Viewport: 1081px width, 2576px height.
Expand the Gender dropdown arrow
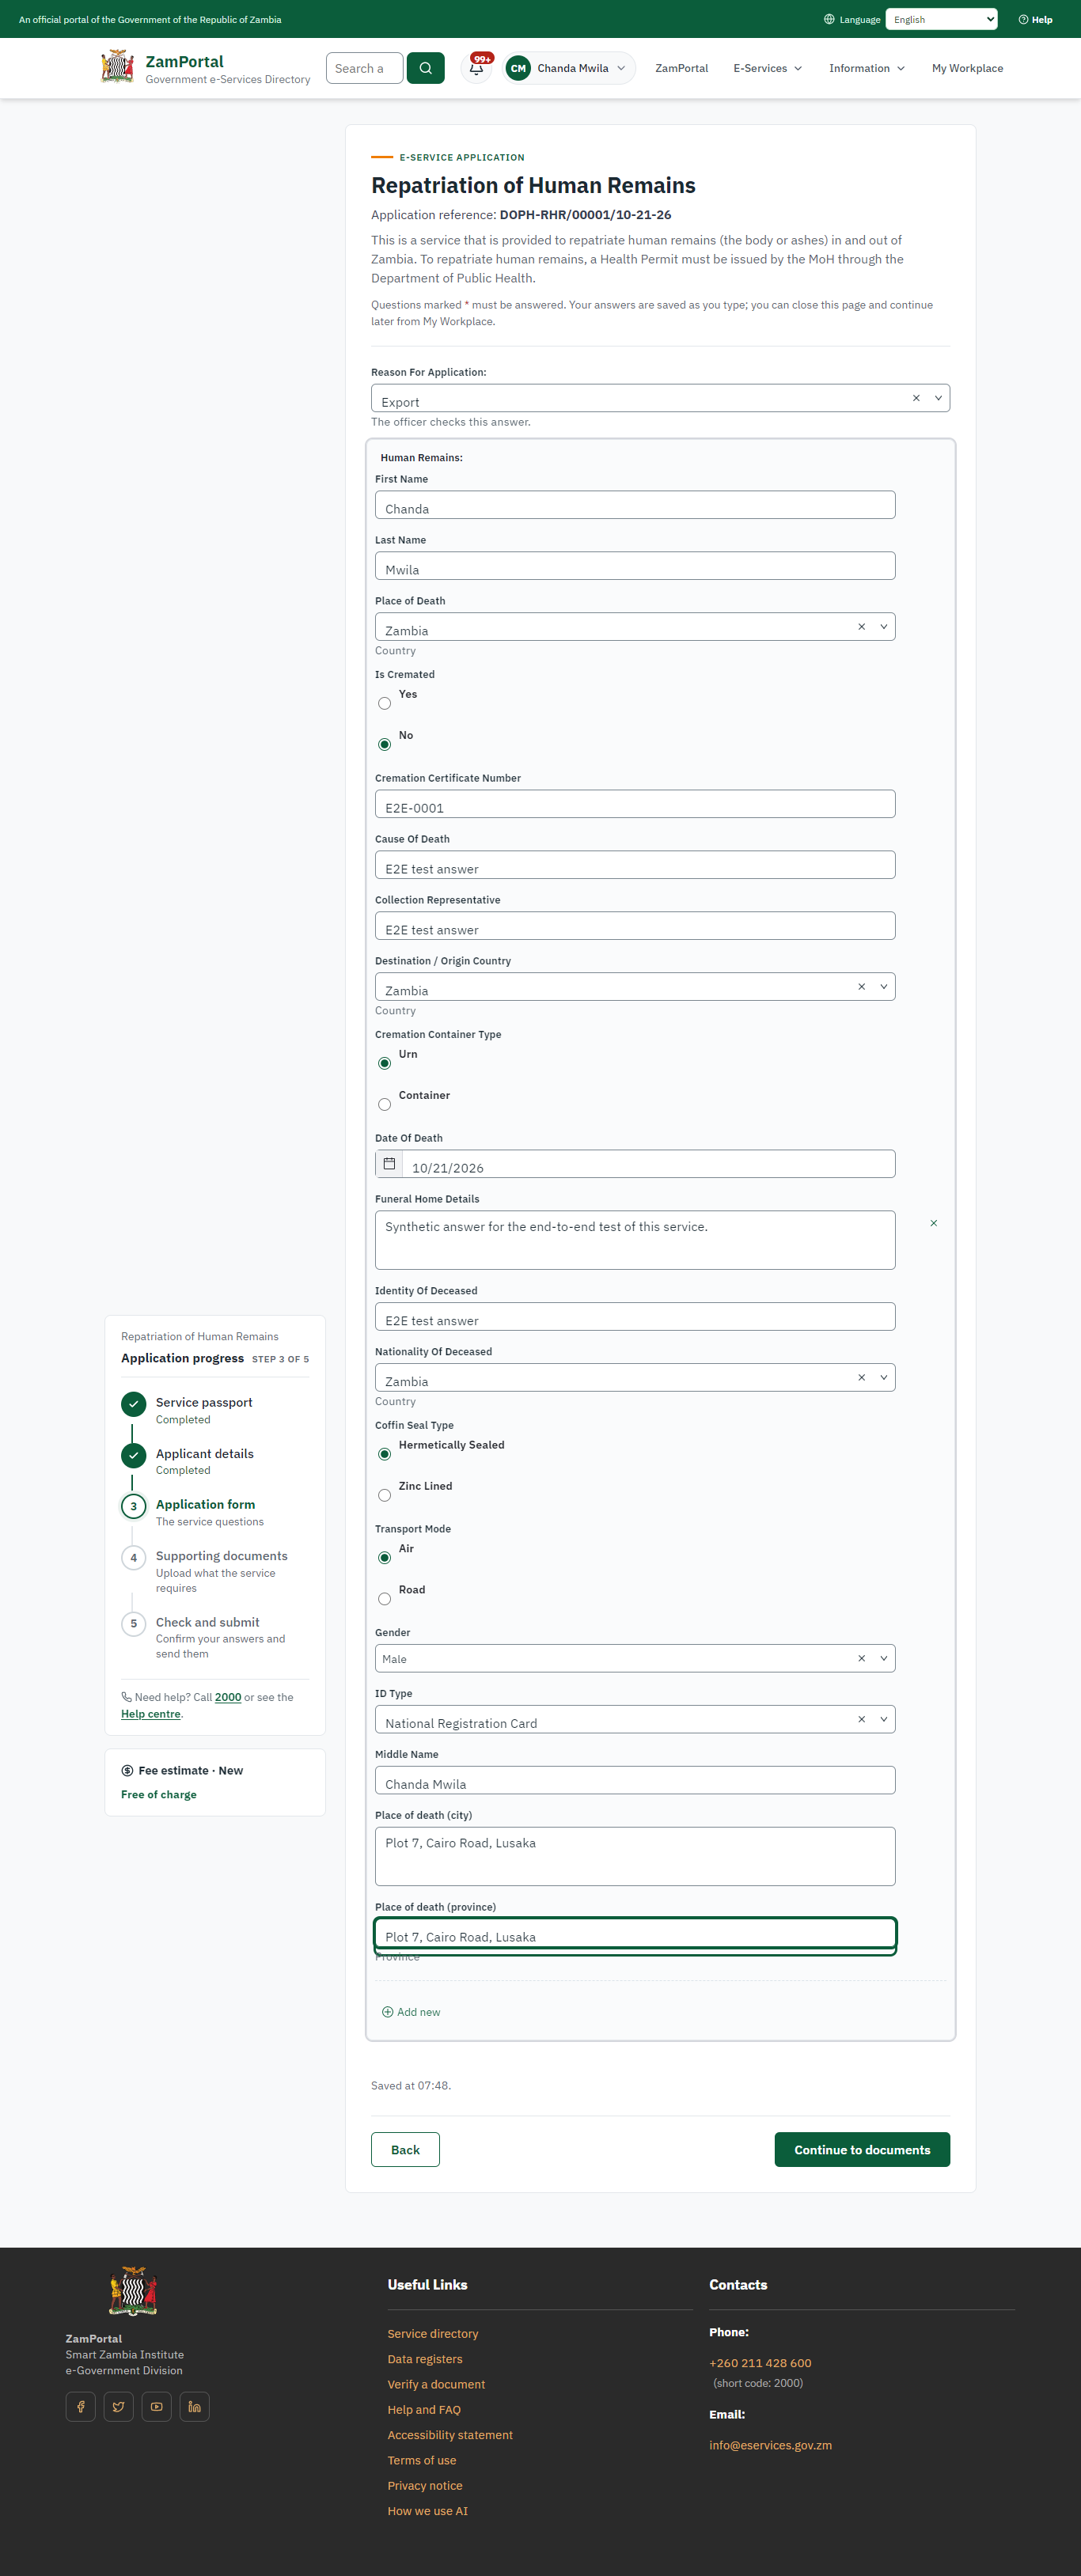(883, 1659)
